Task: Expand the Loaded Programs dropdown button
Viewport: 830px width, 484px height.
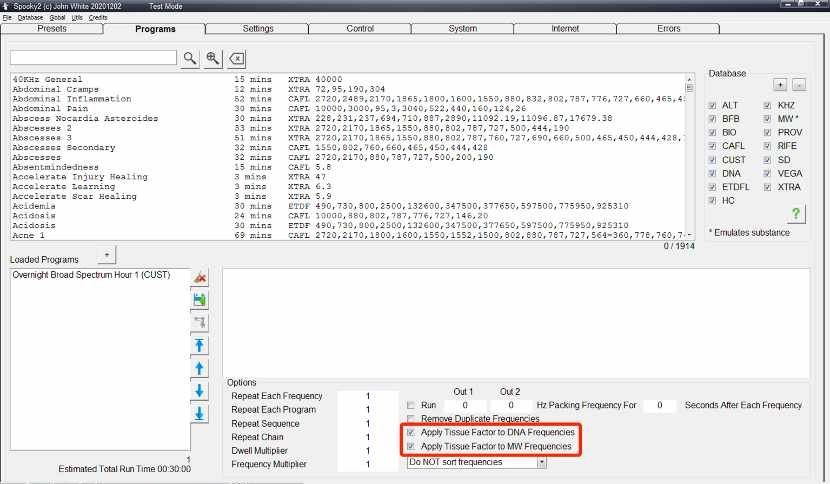Action: click(108, 256)
